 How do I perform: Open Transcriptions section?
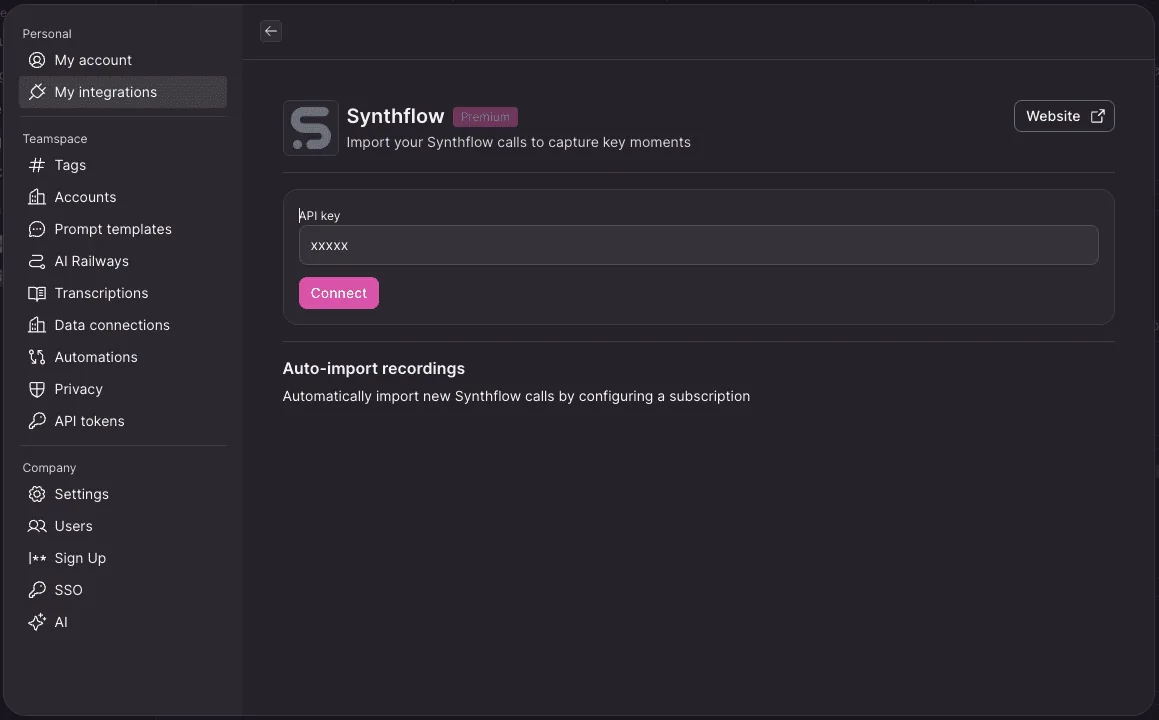(x=123, y=293)
